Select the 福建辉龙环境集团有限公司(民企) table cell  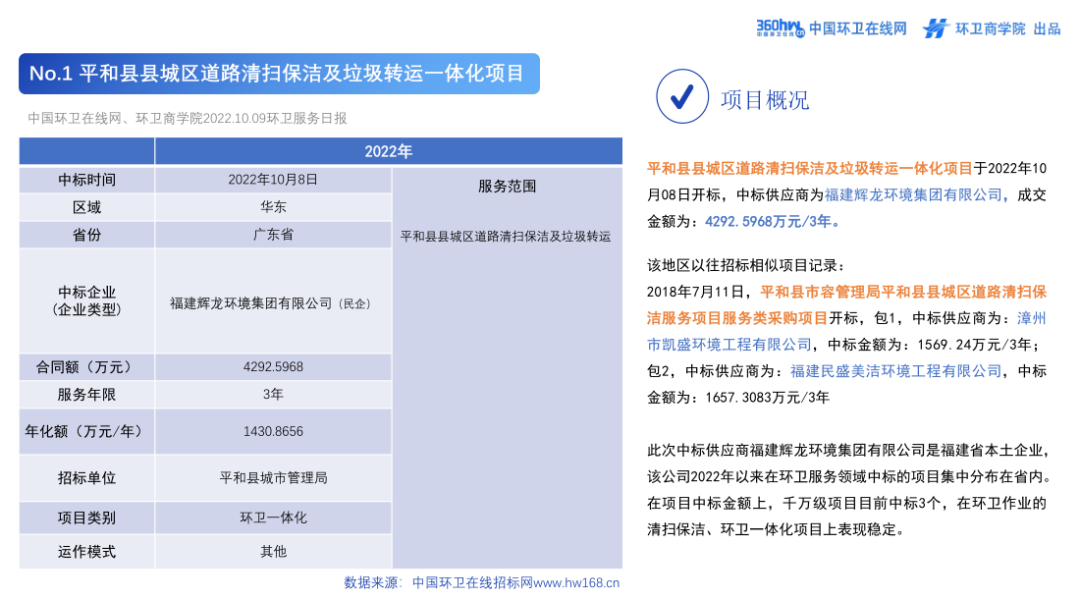[273, 303]
